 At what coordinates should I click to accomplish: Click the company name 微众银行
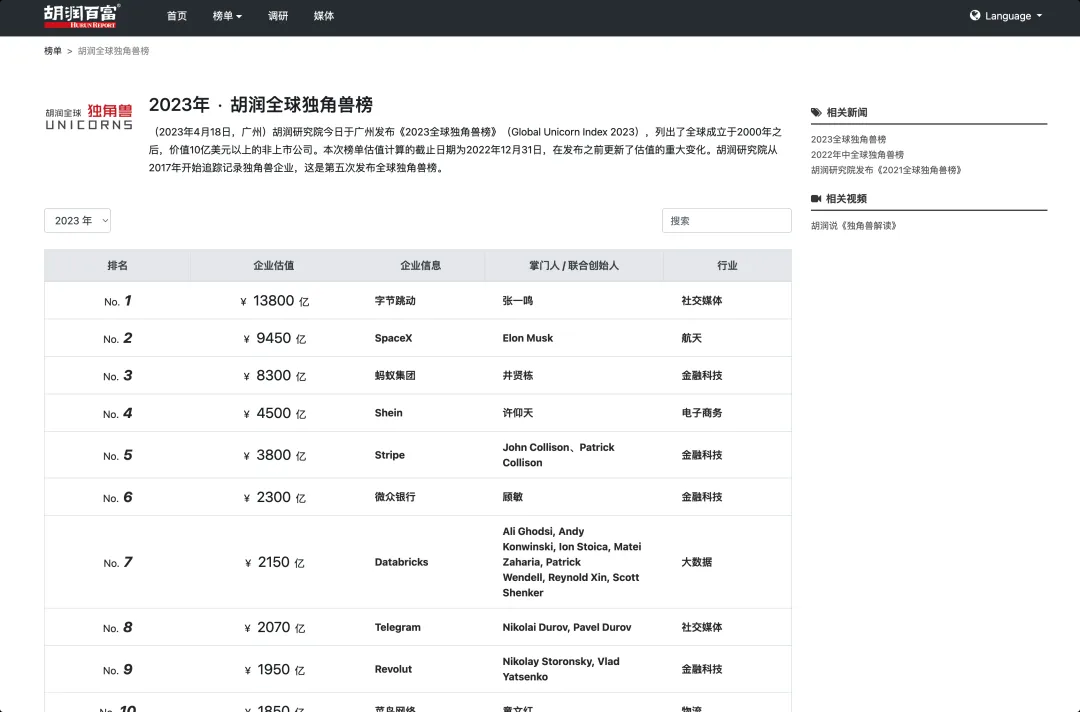click(395, 497)
